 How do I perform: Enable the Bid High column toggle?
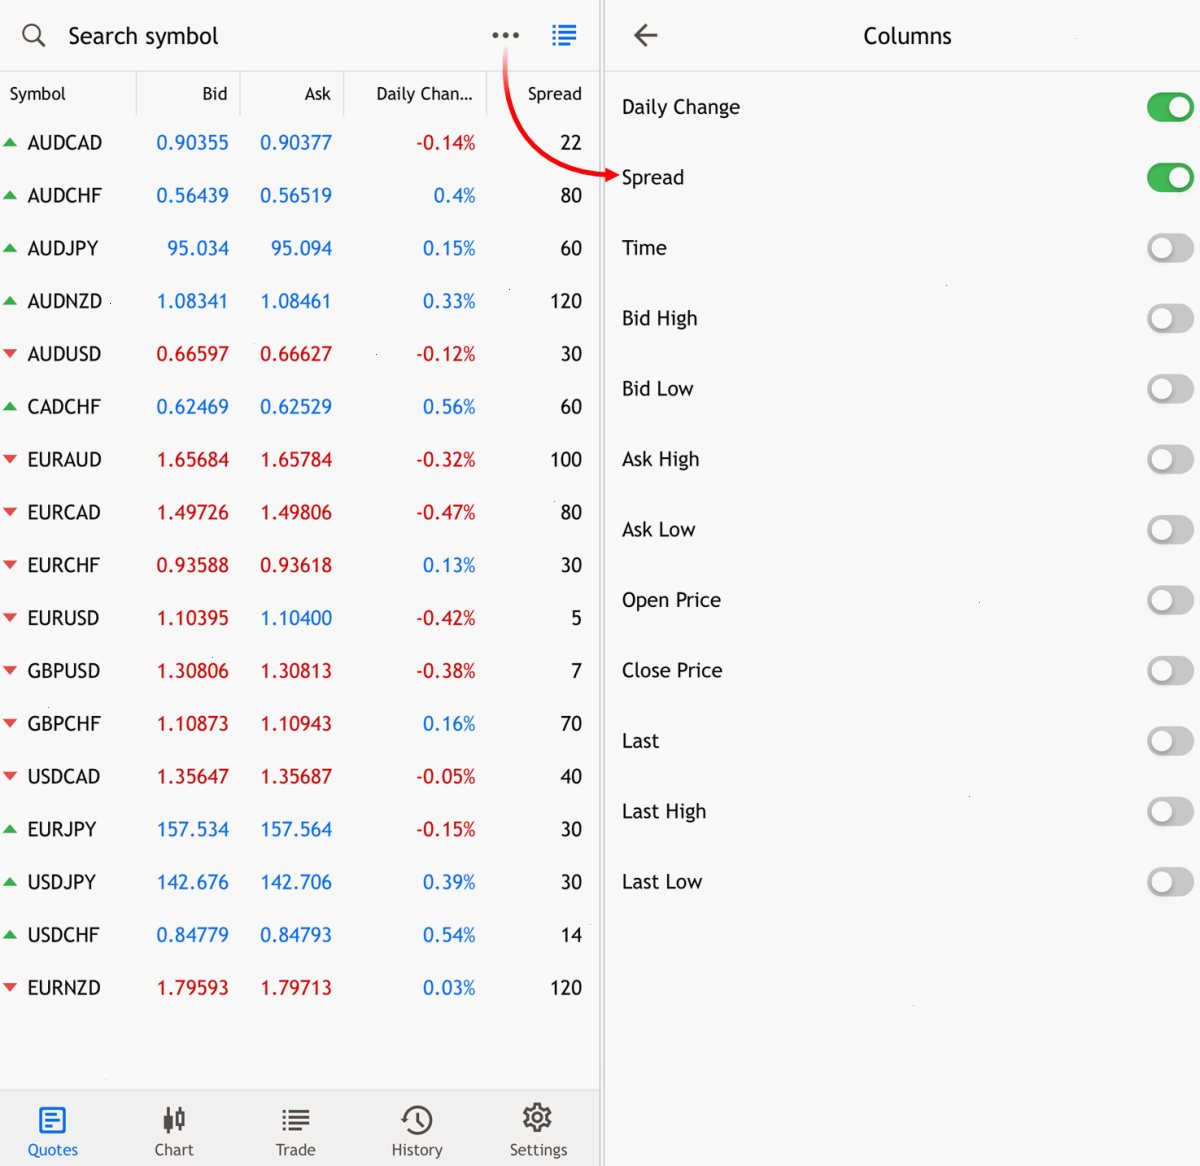click(x=1170, y=319)
